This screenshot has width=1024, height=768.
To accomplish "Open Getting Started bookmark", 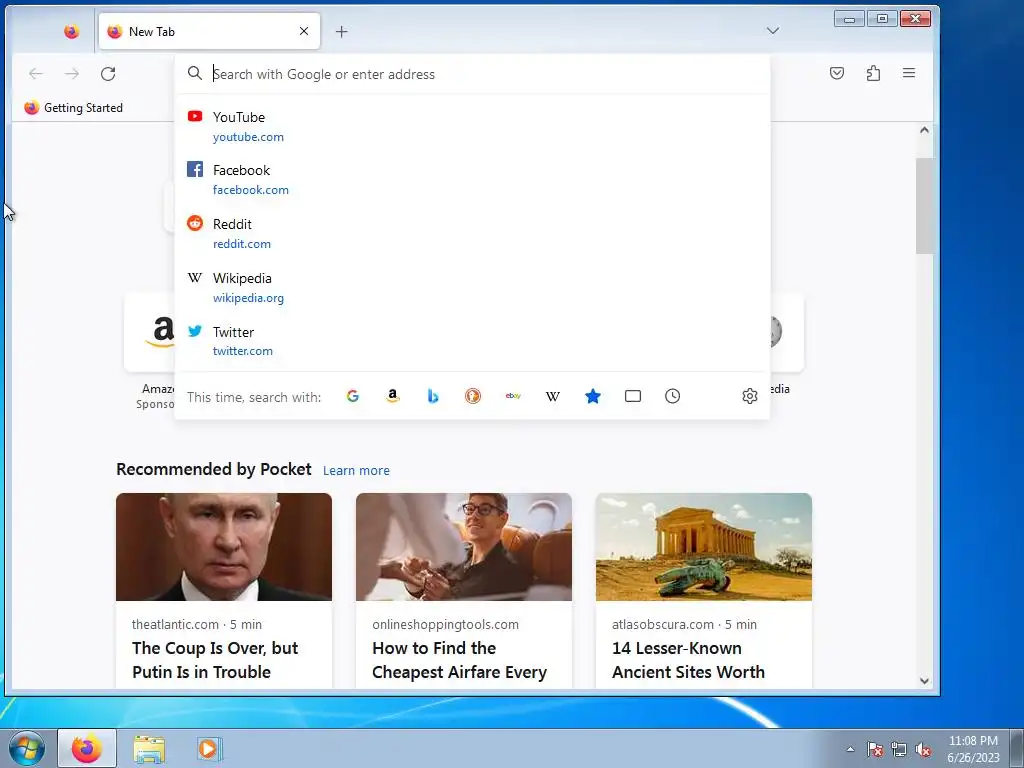I will coord(74,108).
